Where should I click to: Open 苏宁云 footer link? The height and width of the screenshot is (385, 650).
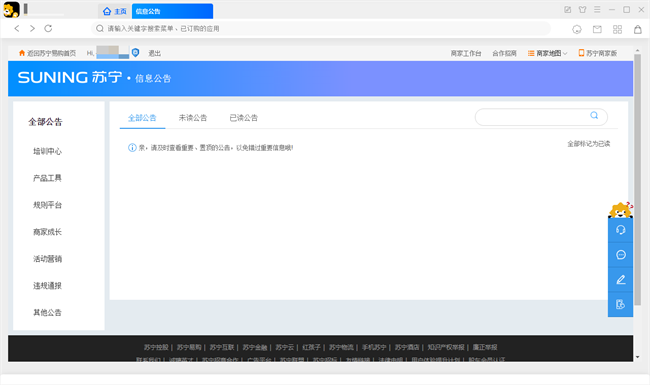284,347
